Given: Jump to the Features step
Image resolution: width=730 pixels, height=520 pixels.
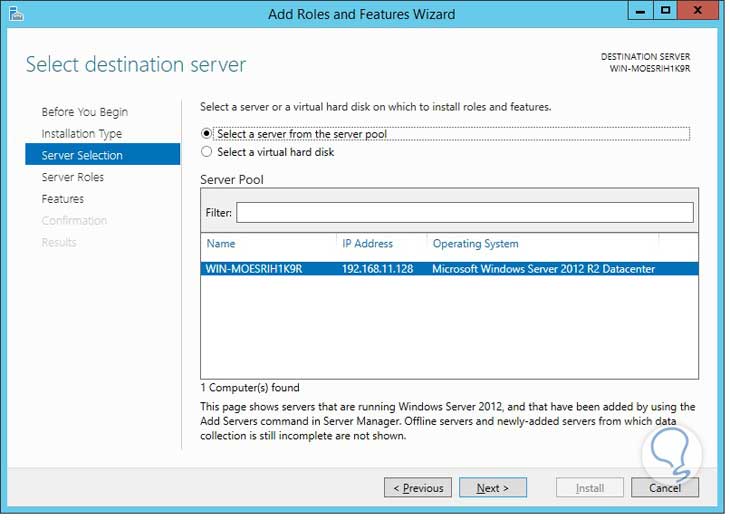Looking at the screenshot, I should pyautogui.click(x=62, y=199).
